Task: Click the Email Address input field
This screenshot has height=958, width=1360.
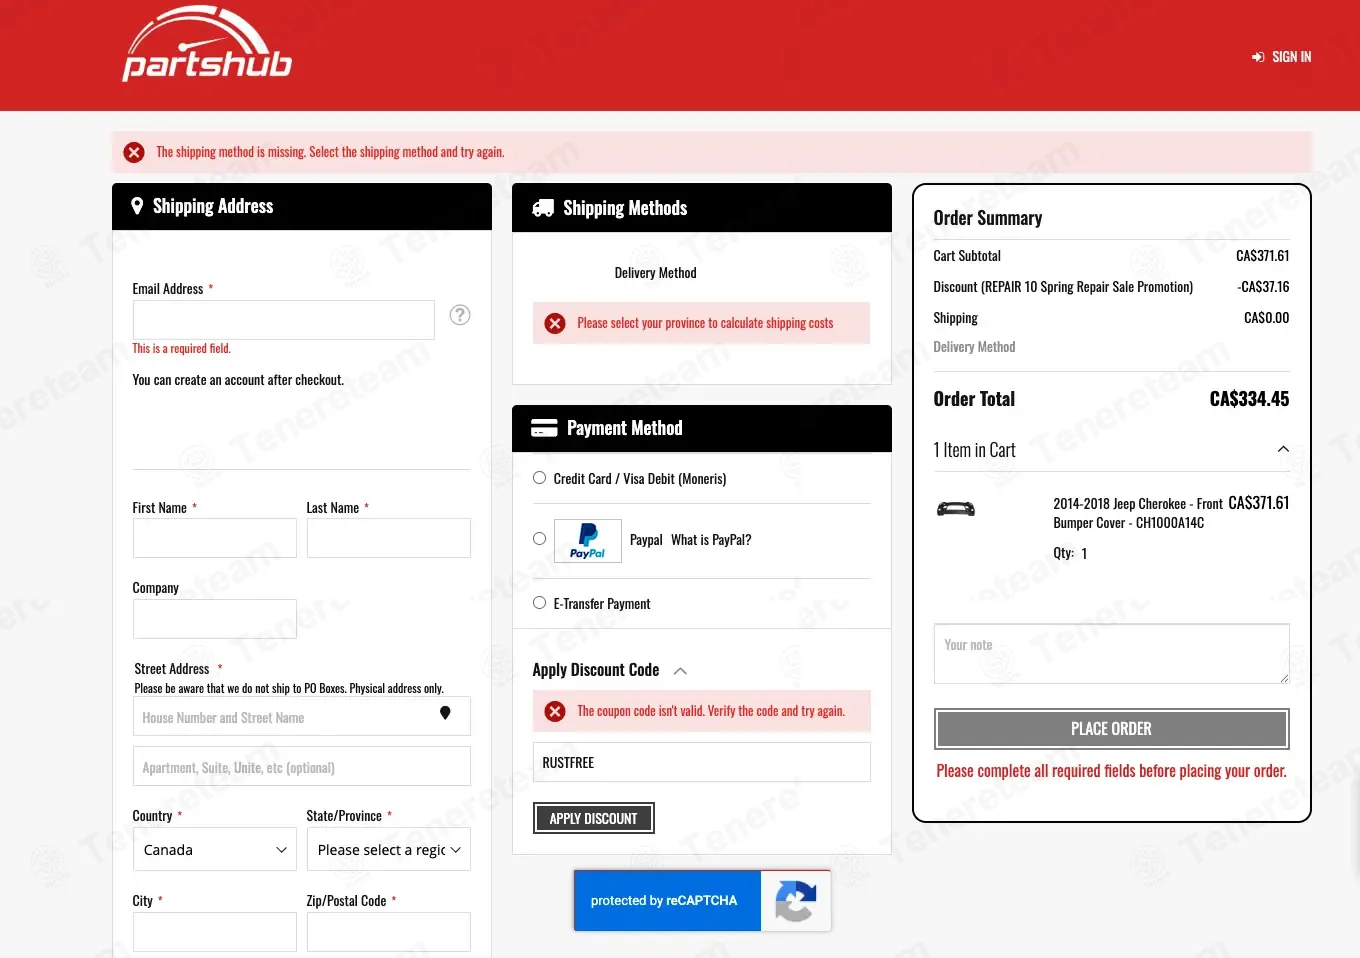Action: [x=284, y=320]
